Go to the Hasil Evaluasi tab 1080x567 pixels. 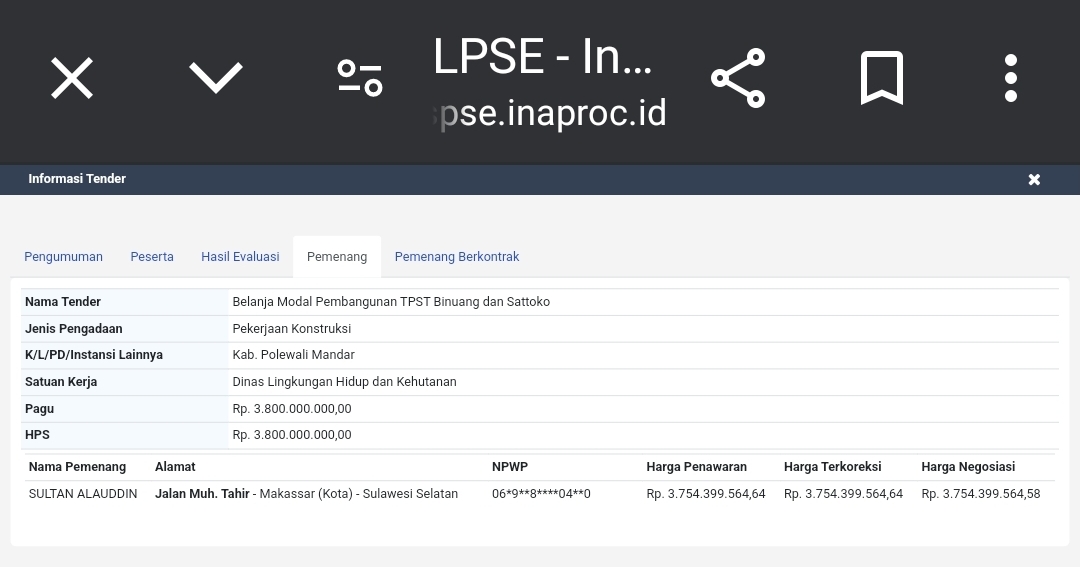pyautogui.click(x=240, y=257)
